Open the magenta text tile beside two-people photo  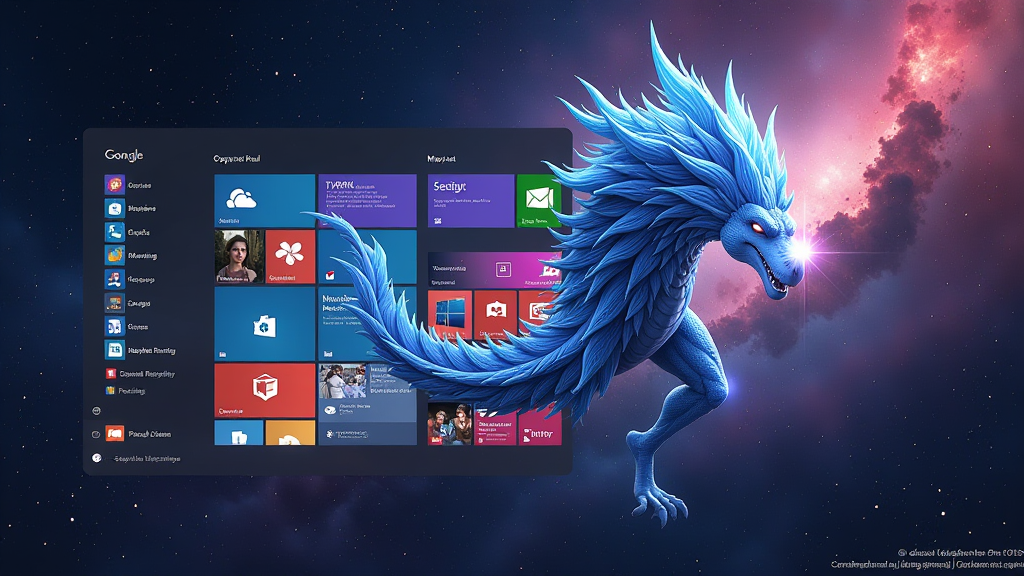pos(495,427)
